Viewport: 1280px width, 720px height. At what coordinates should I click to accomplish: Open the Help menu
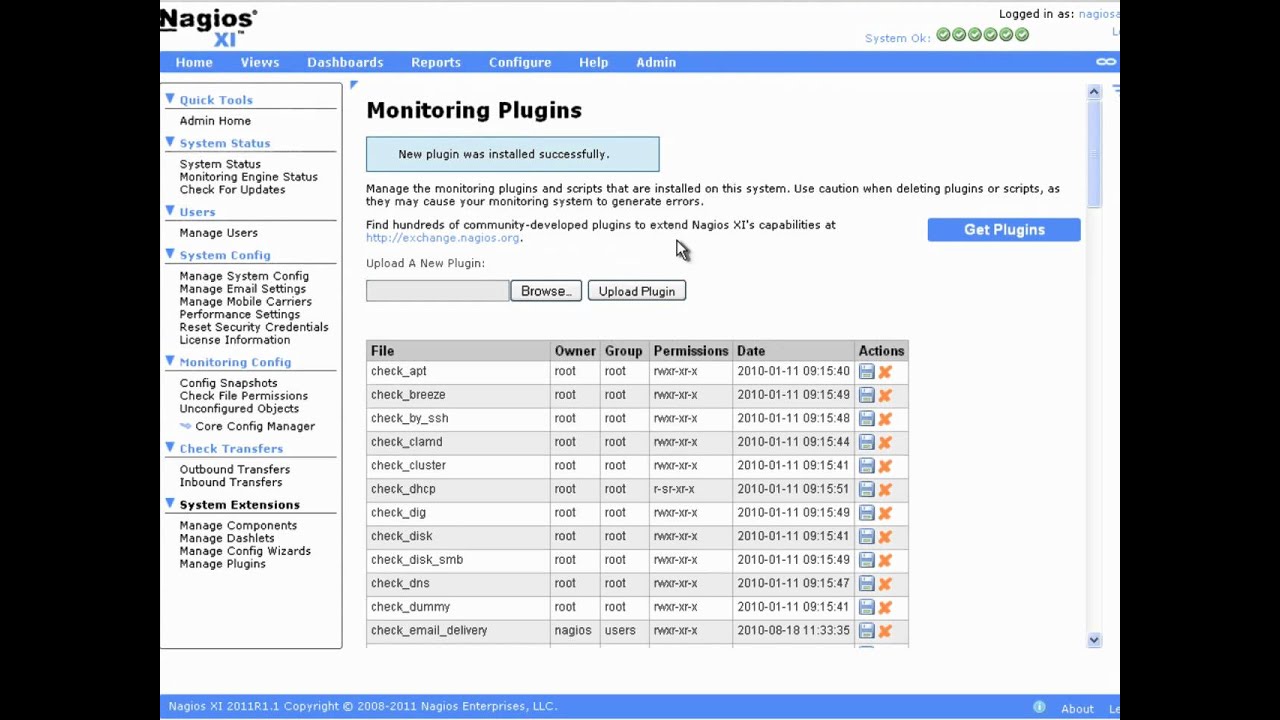point(593,62)
